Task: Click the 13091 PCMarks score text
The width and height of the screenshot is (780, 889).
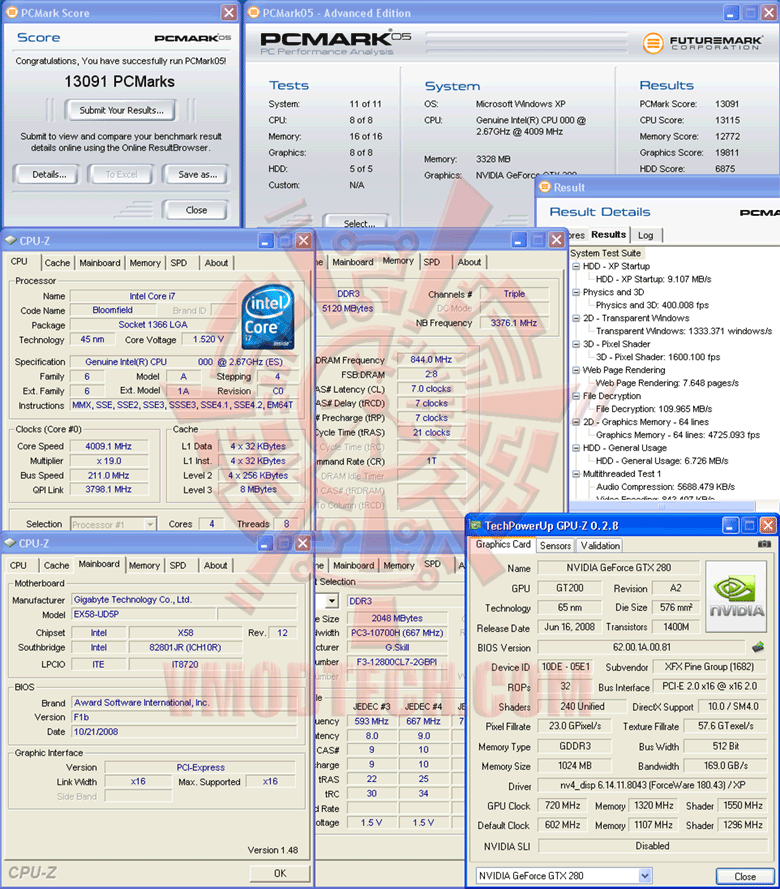Action: [x=120, y=82]
